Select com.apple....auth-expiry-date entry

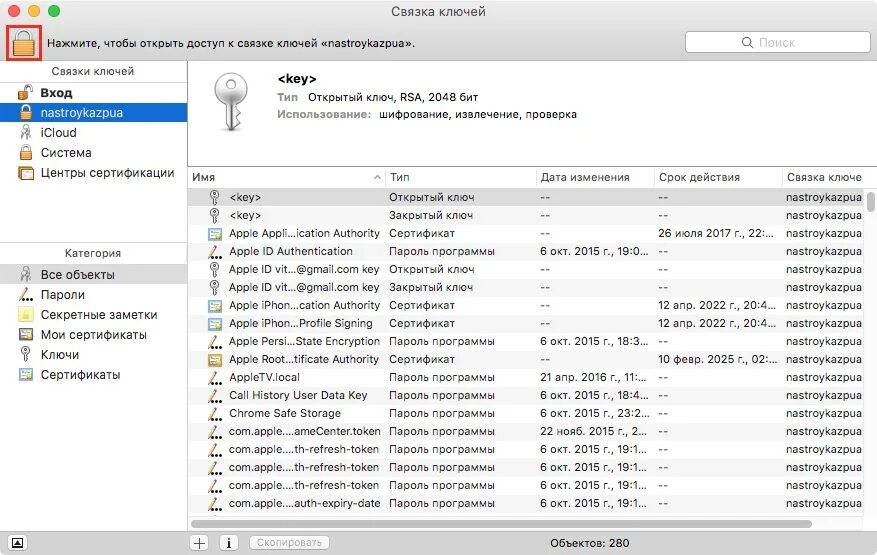click(x=527, y=504)
